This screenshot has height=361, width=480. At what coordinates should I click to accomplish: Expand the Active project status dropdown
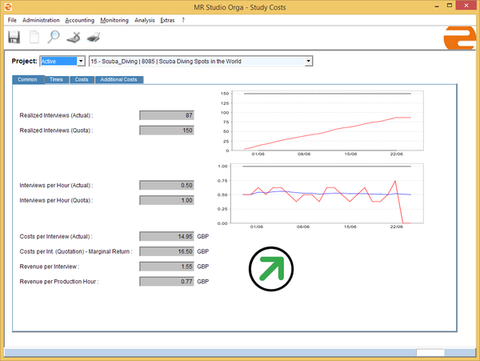point(81,61)
